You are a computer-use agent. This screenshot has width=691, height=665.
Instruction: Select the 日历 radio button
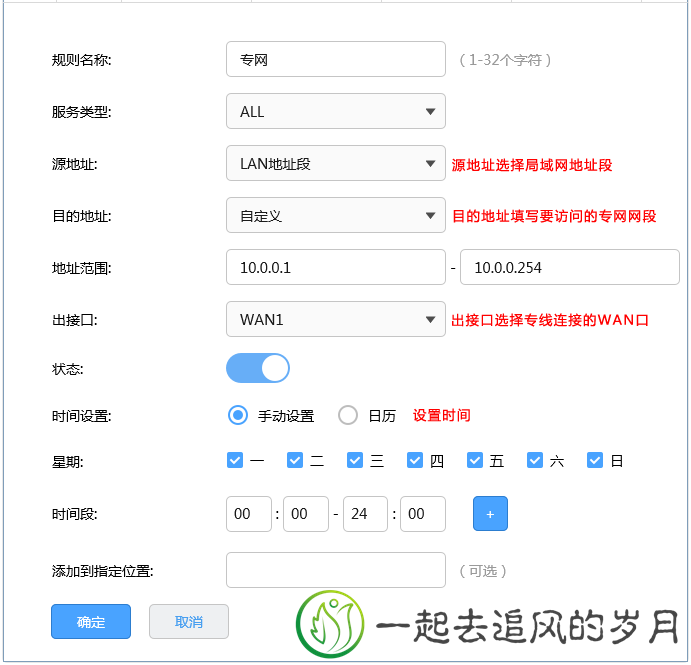pyautogui.click(x=348, y=415)
